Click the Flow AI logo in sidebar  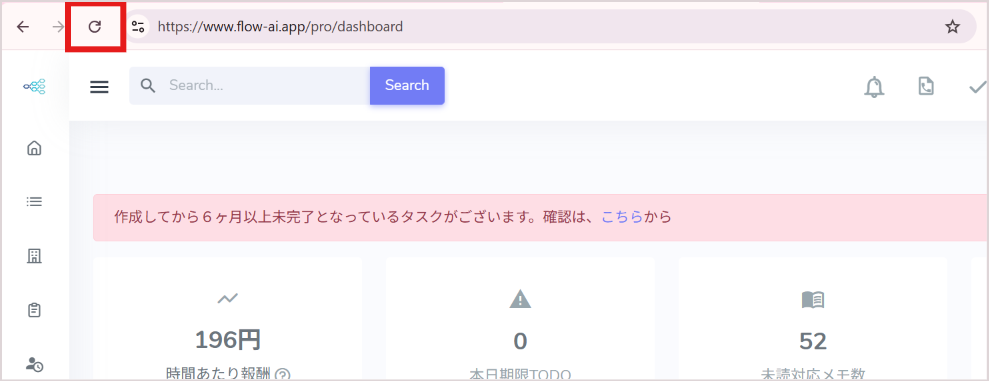coord(35,86)
